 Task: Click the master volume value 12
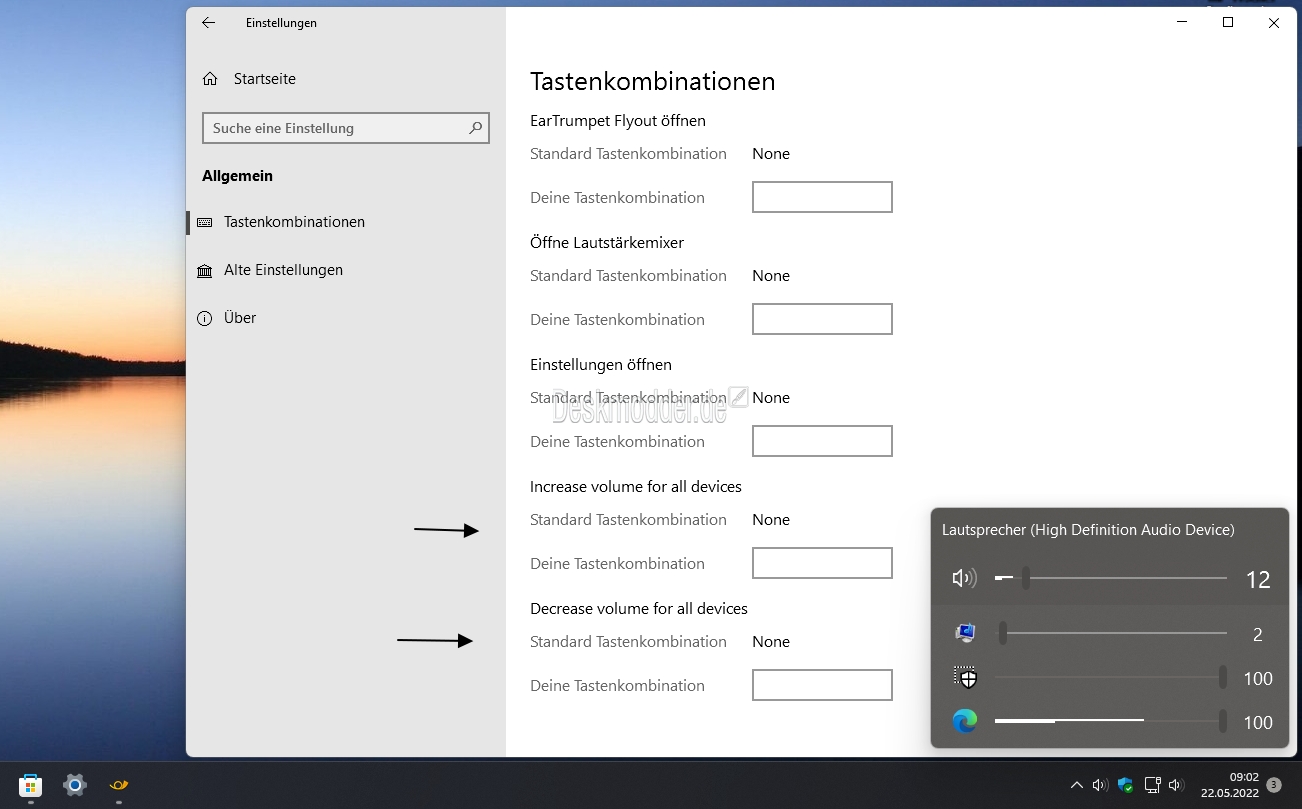tap(1258, 579)
